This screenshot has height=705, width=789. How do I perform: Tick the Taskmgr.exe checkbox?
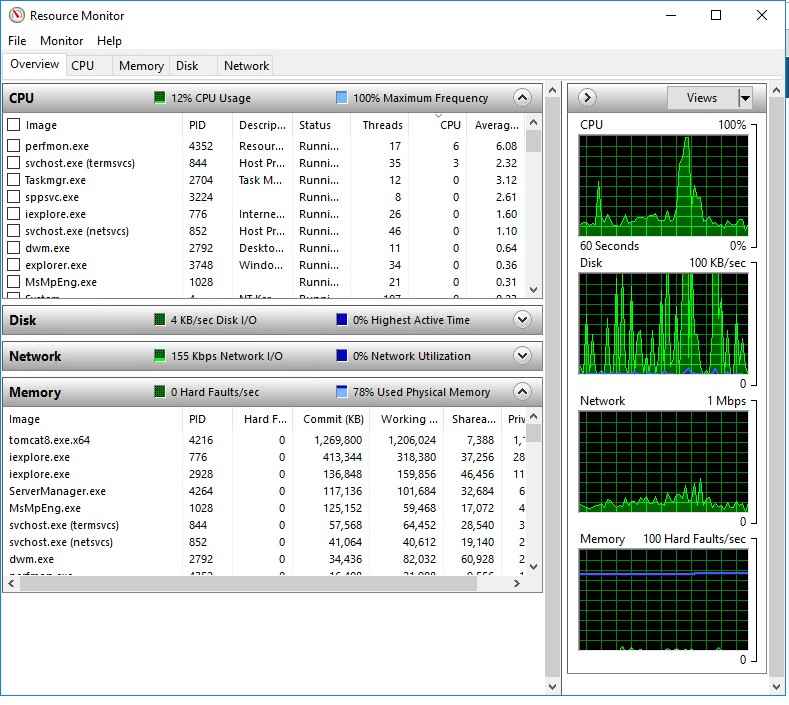coord(14,180)
